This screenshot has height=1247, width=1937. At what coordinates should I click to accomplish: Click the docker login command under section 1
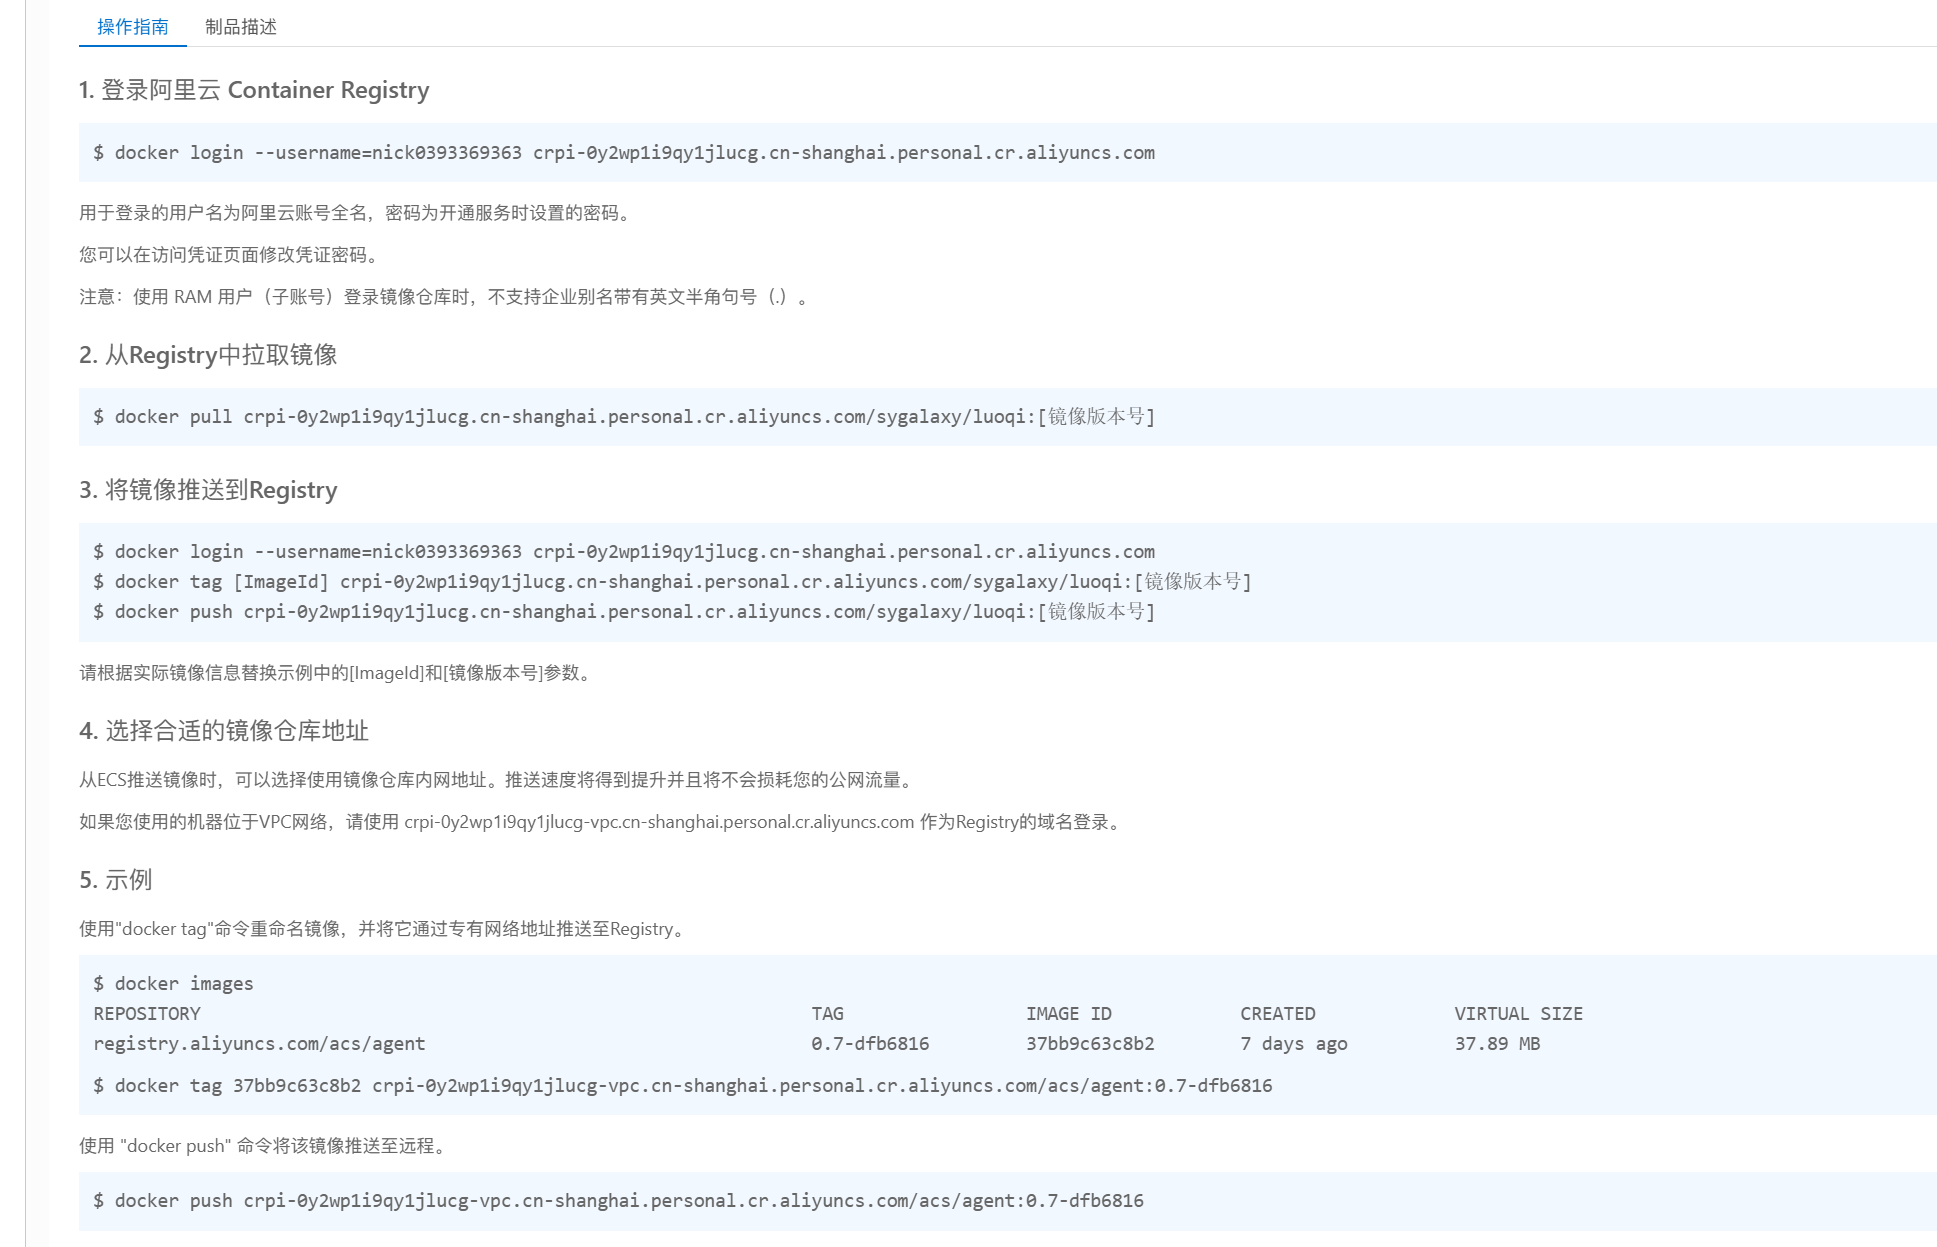pyautogui.click(x=624, y=153)
